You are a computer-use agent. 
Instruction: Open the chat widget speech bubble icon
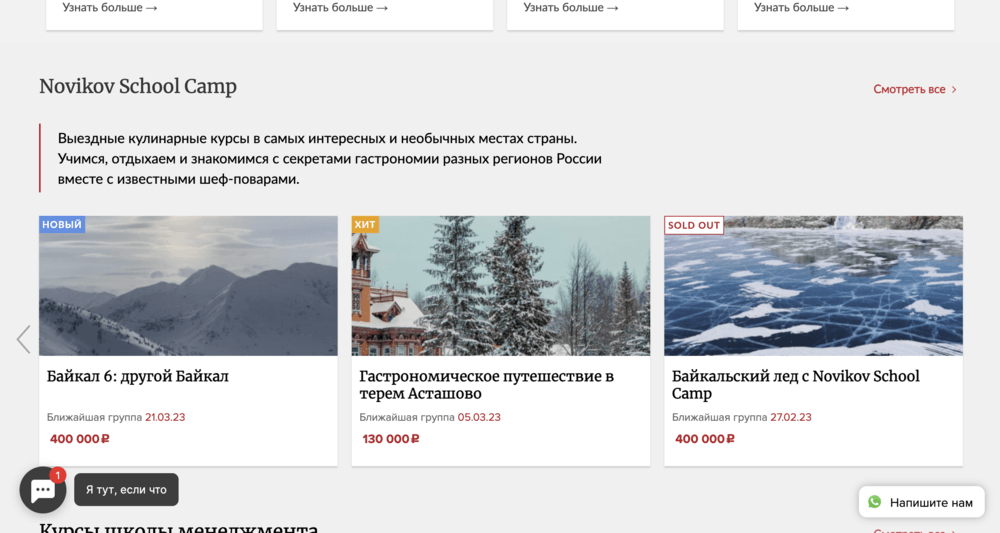[43, 490]
